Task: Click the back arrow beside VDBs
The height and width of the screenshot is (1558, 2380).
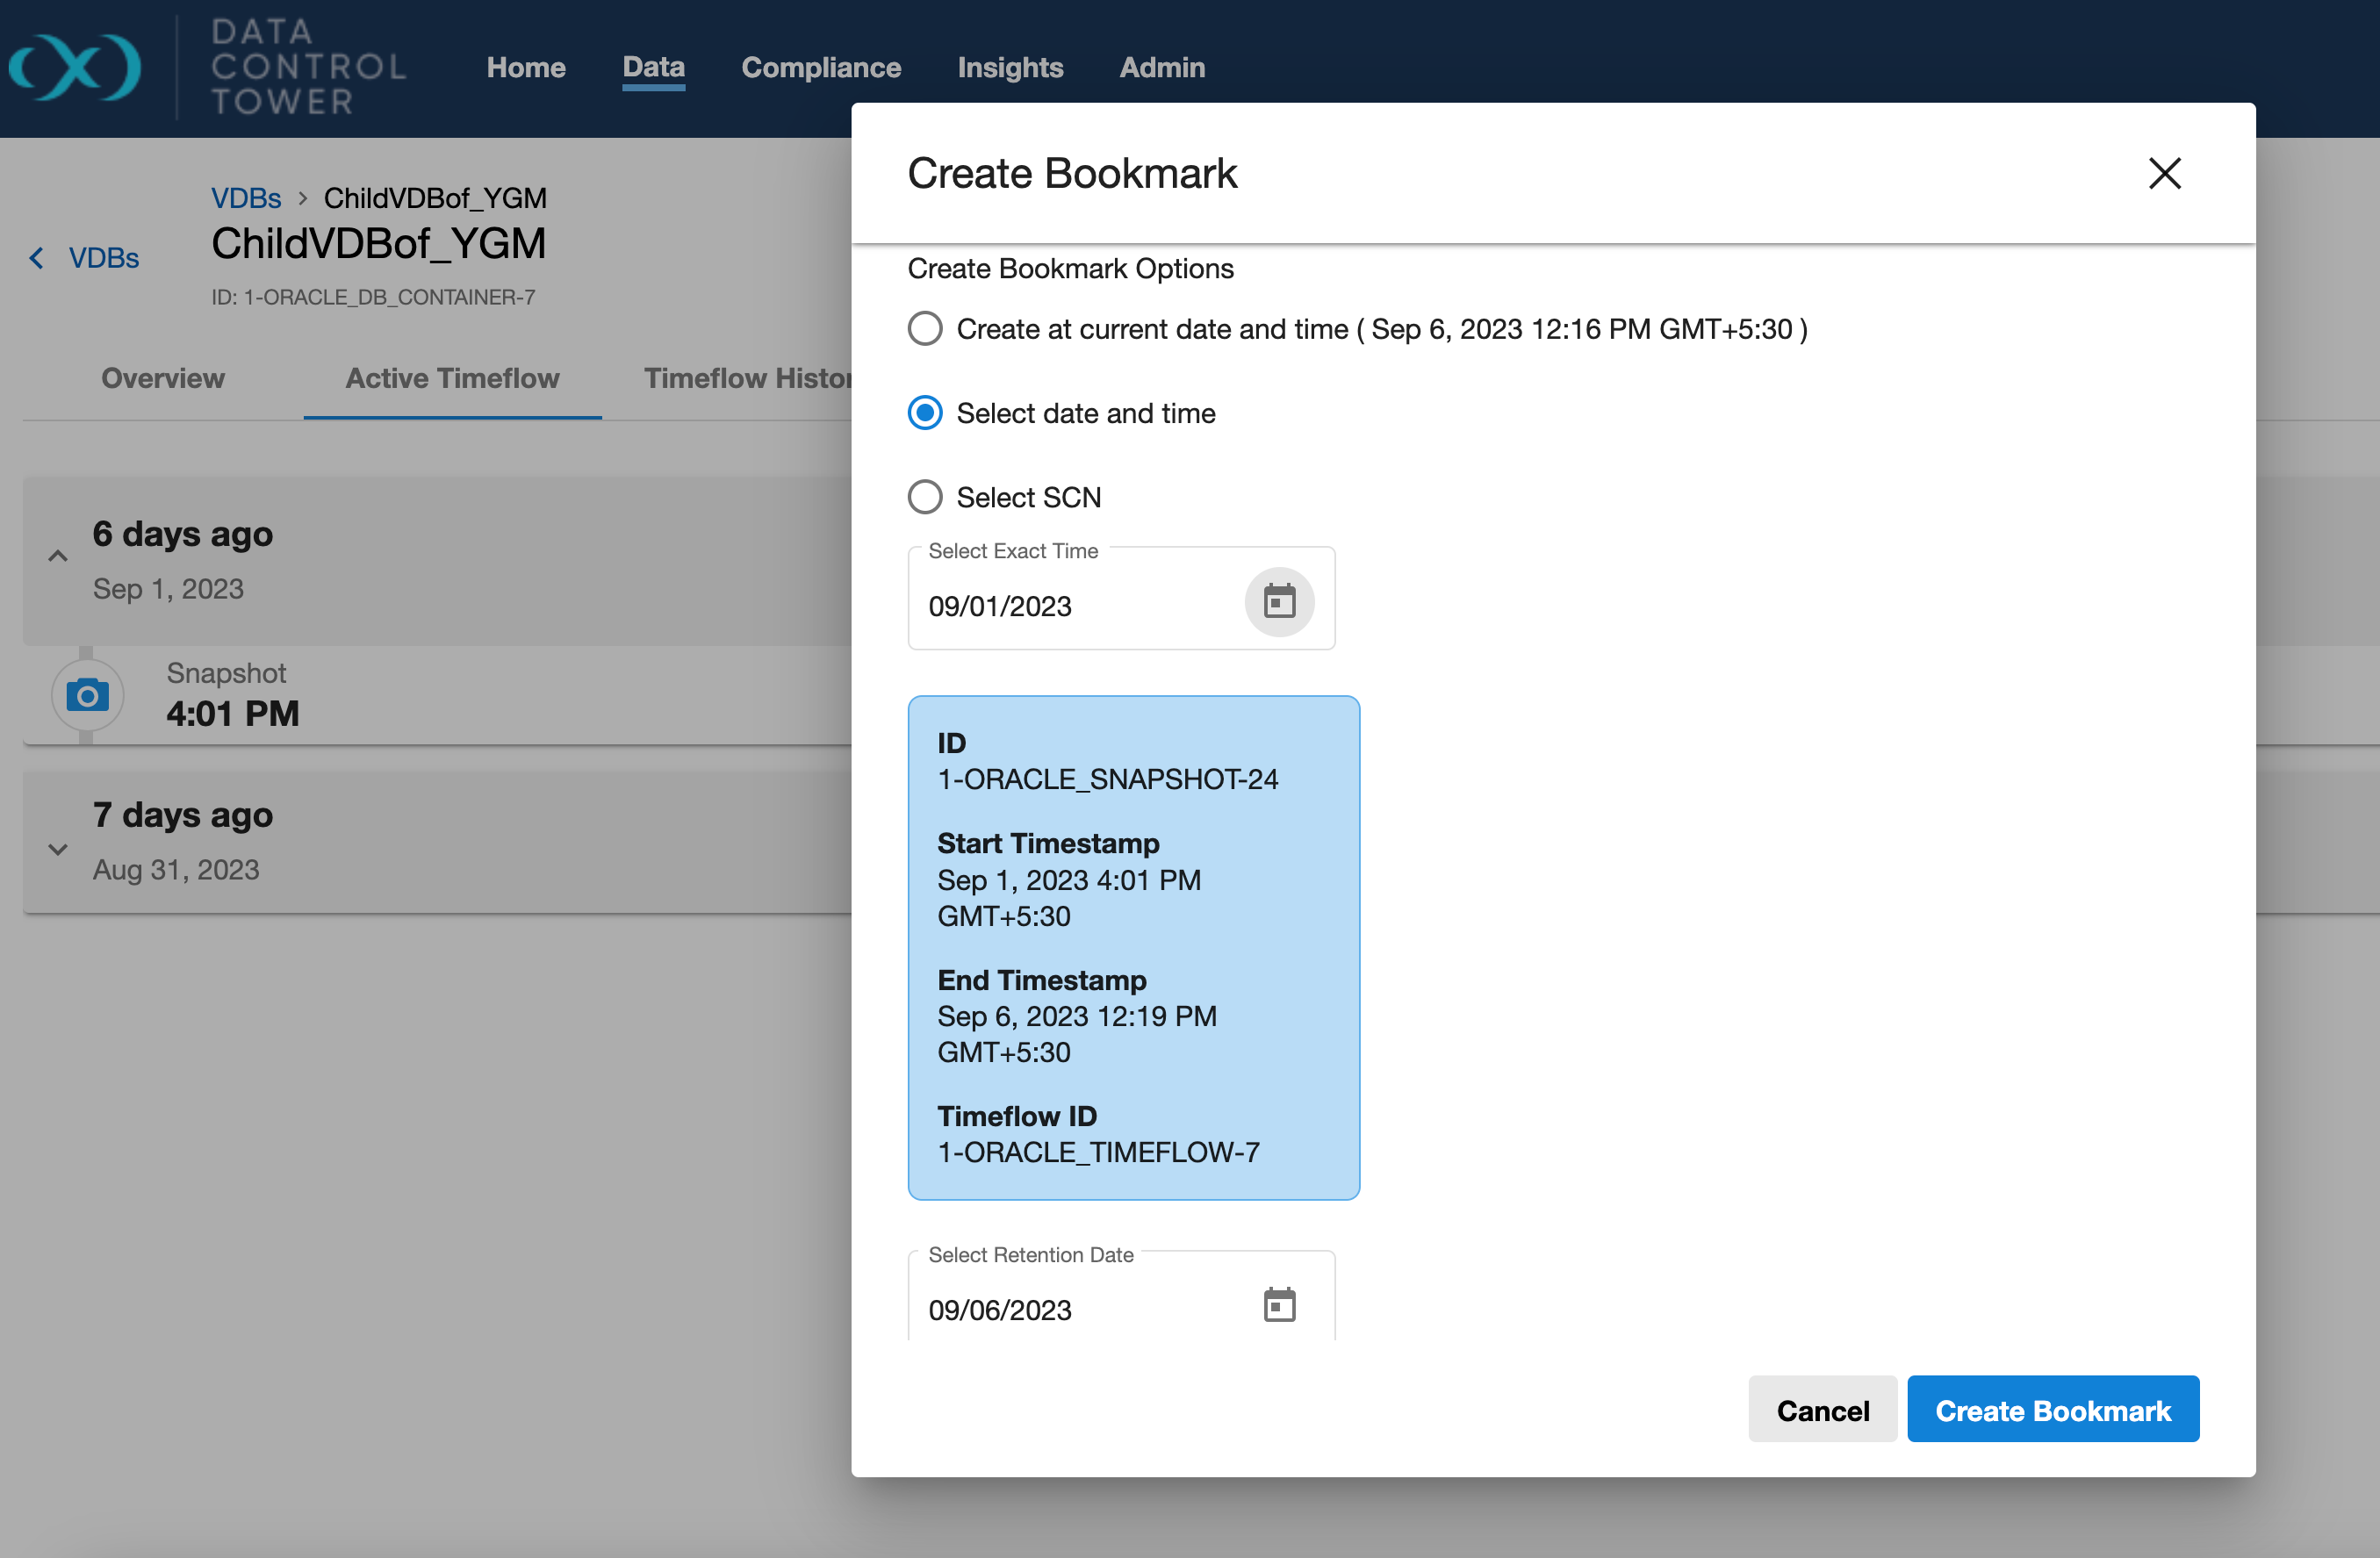Action: tap(37, 258)
